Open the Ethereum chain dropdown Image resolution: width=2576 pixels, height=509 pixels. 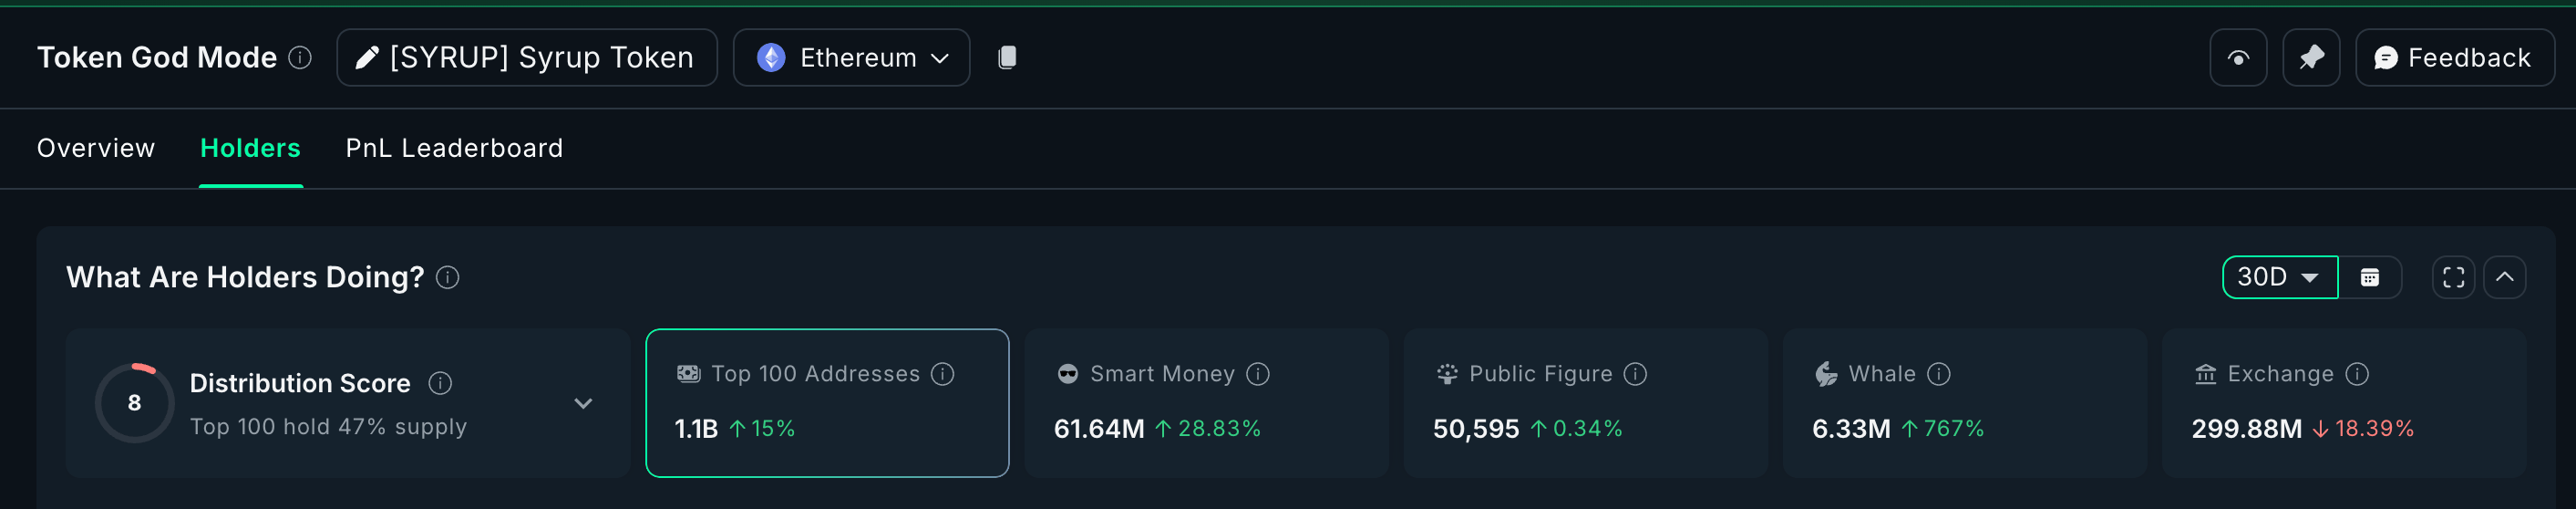(851, 58)
